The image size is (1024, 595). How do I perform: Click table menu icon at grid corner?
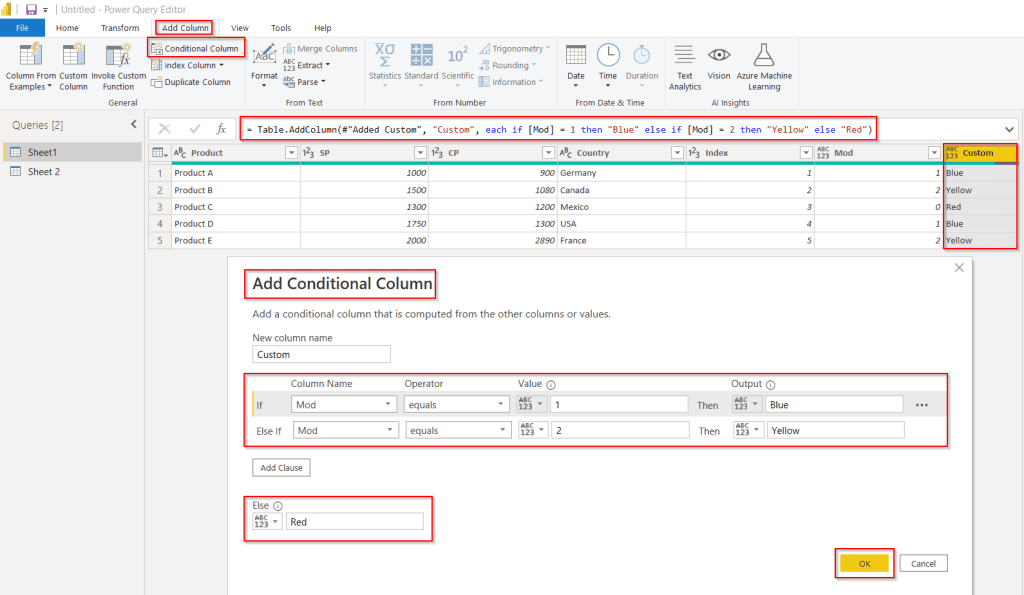click(159, 153)
